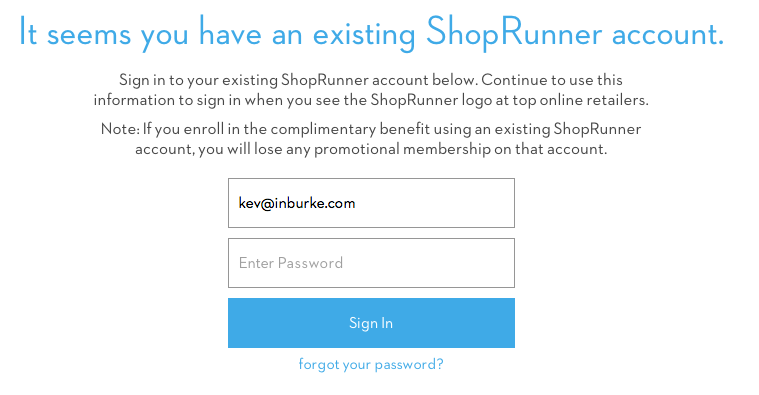Click "on that account." ending the note
The height and width of the screenshot is (395, 759).
point(550,149)
